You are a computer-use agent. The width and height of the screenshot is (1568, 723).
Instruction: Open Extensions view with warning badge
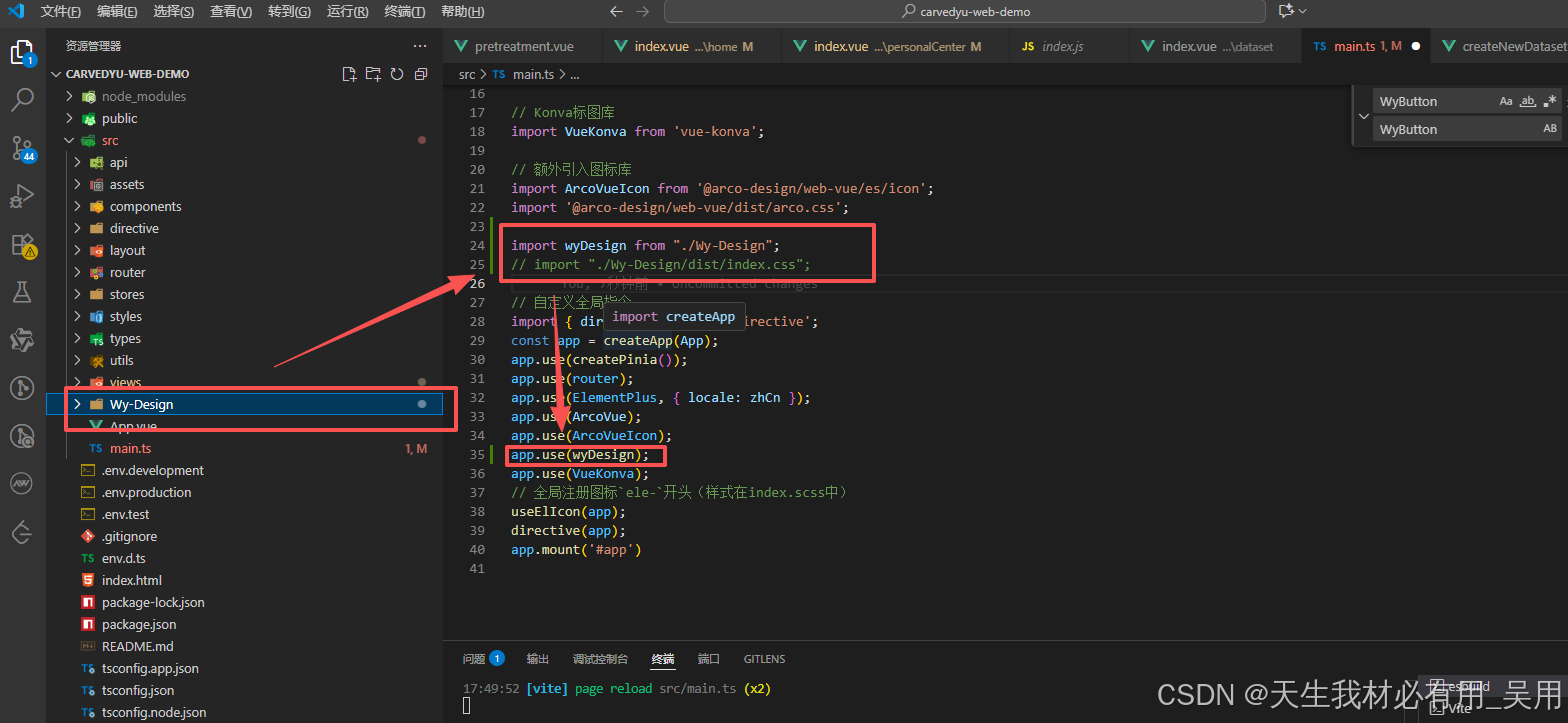(x=22, y=244)
